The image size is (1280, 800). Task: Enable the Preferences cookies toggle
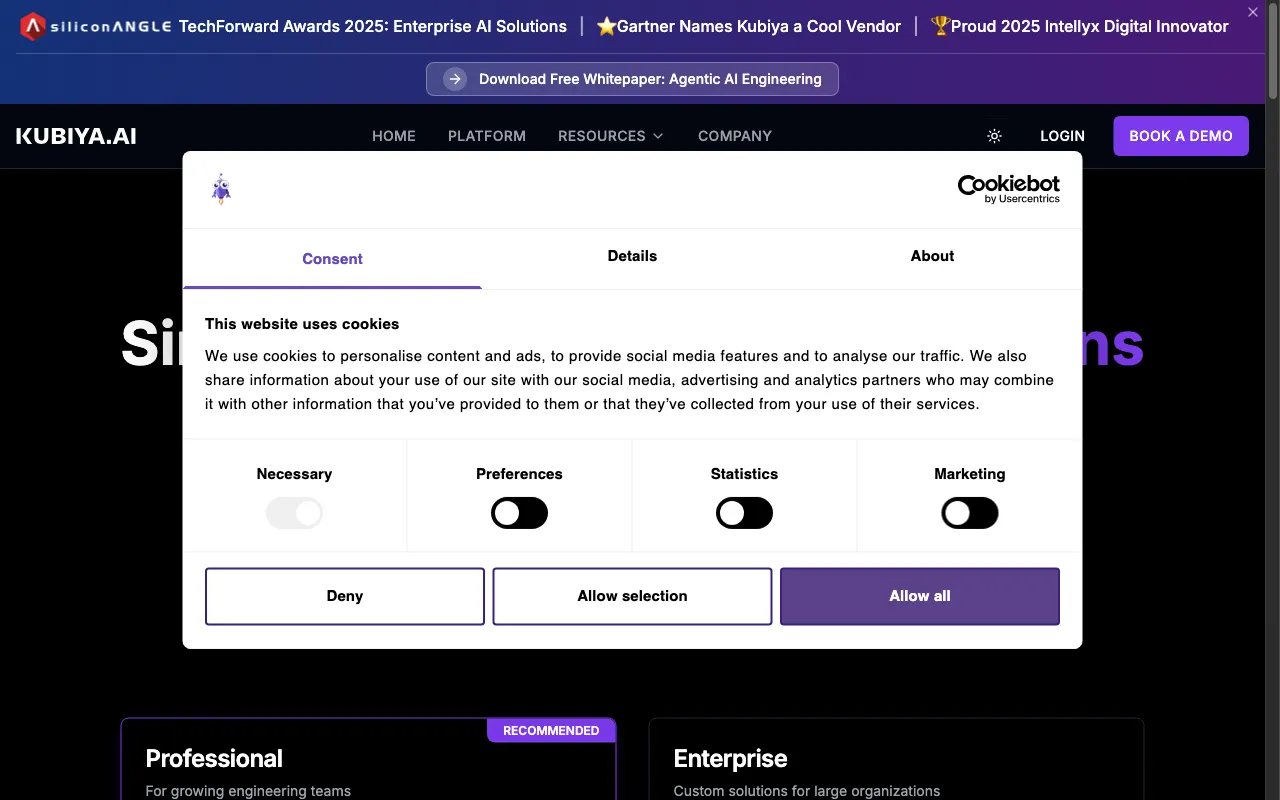(519, 514)
